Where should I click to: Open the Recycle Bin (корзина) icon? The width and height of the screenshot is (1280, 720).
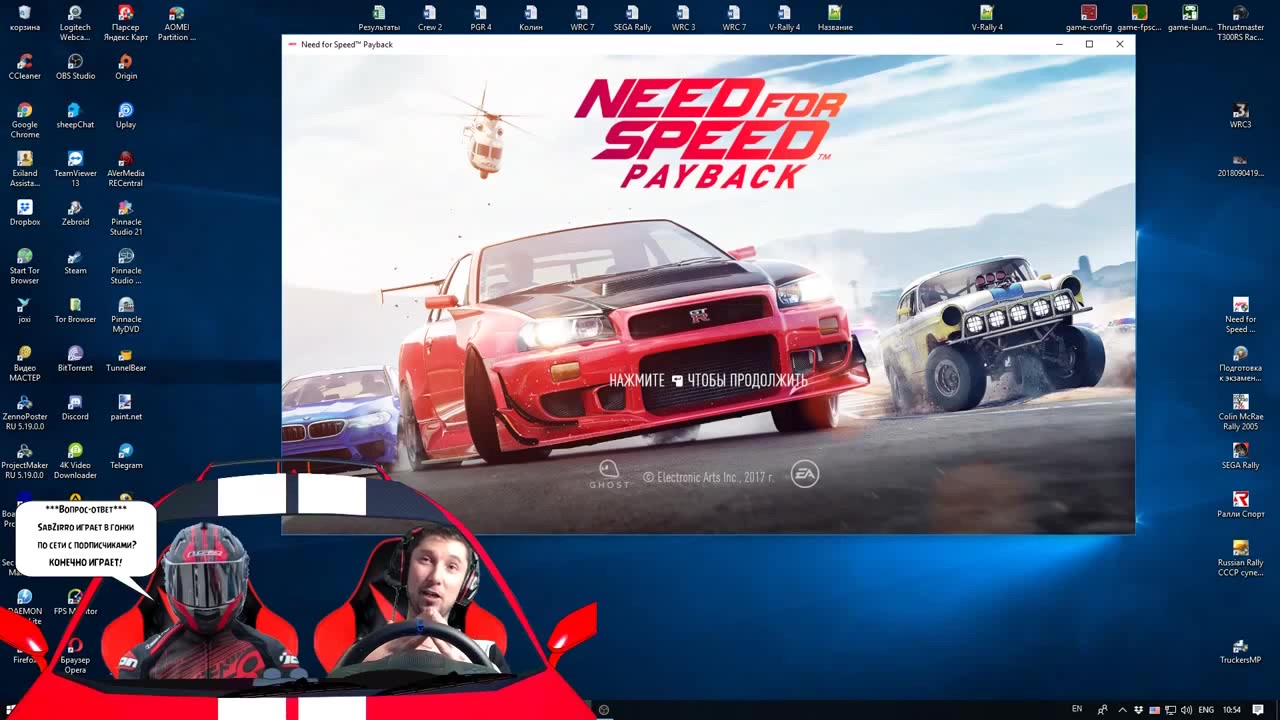coord(25,18)
